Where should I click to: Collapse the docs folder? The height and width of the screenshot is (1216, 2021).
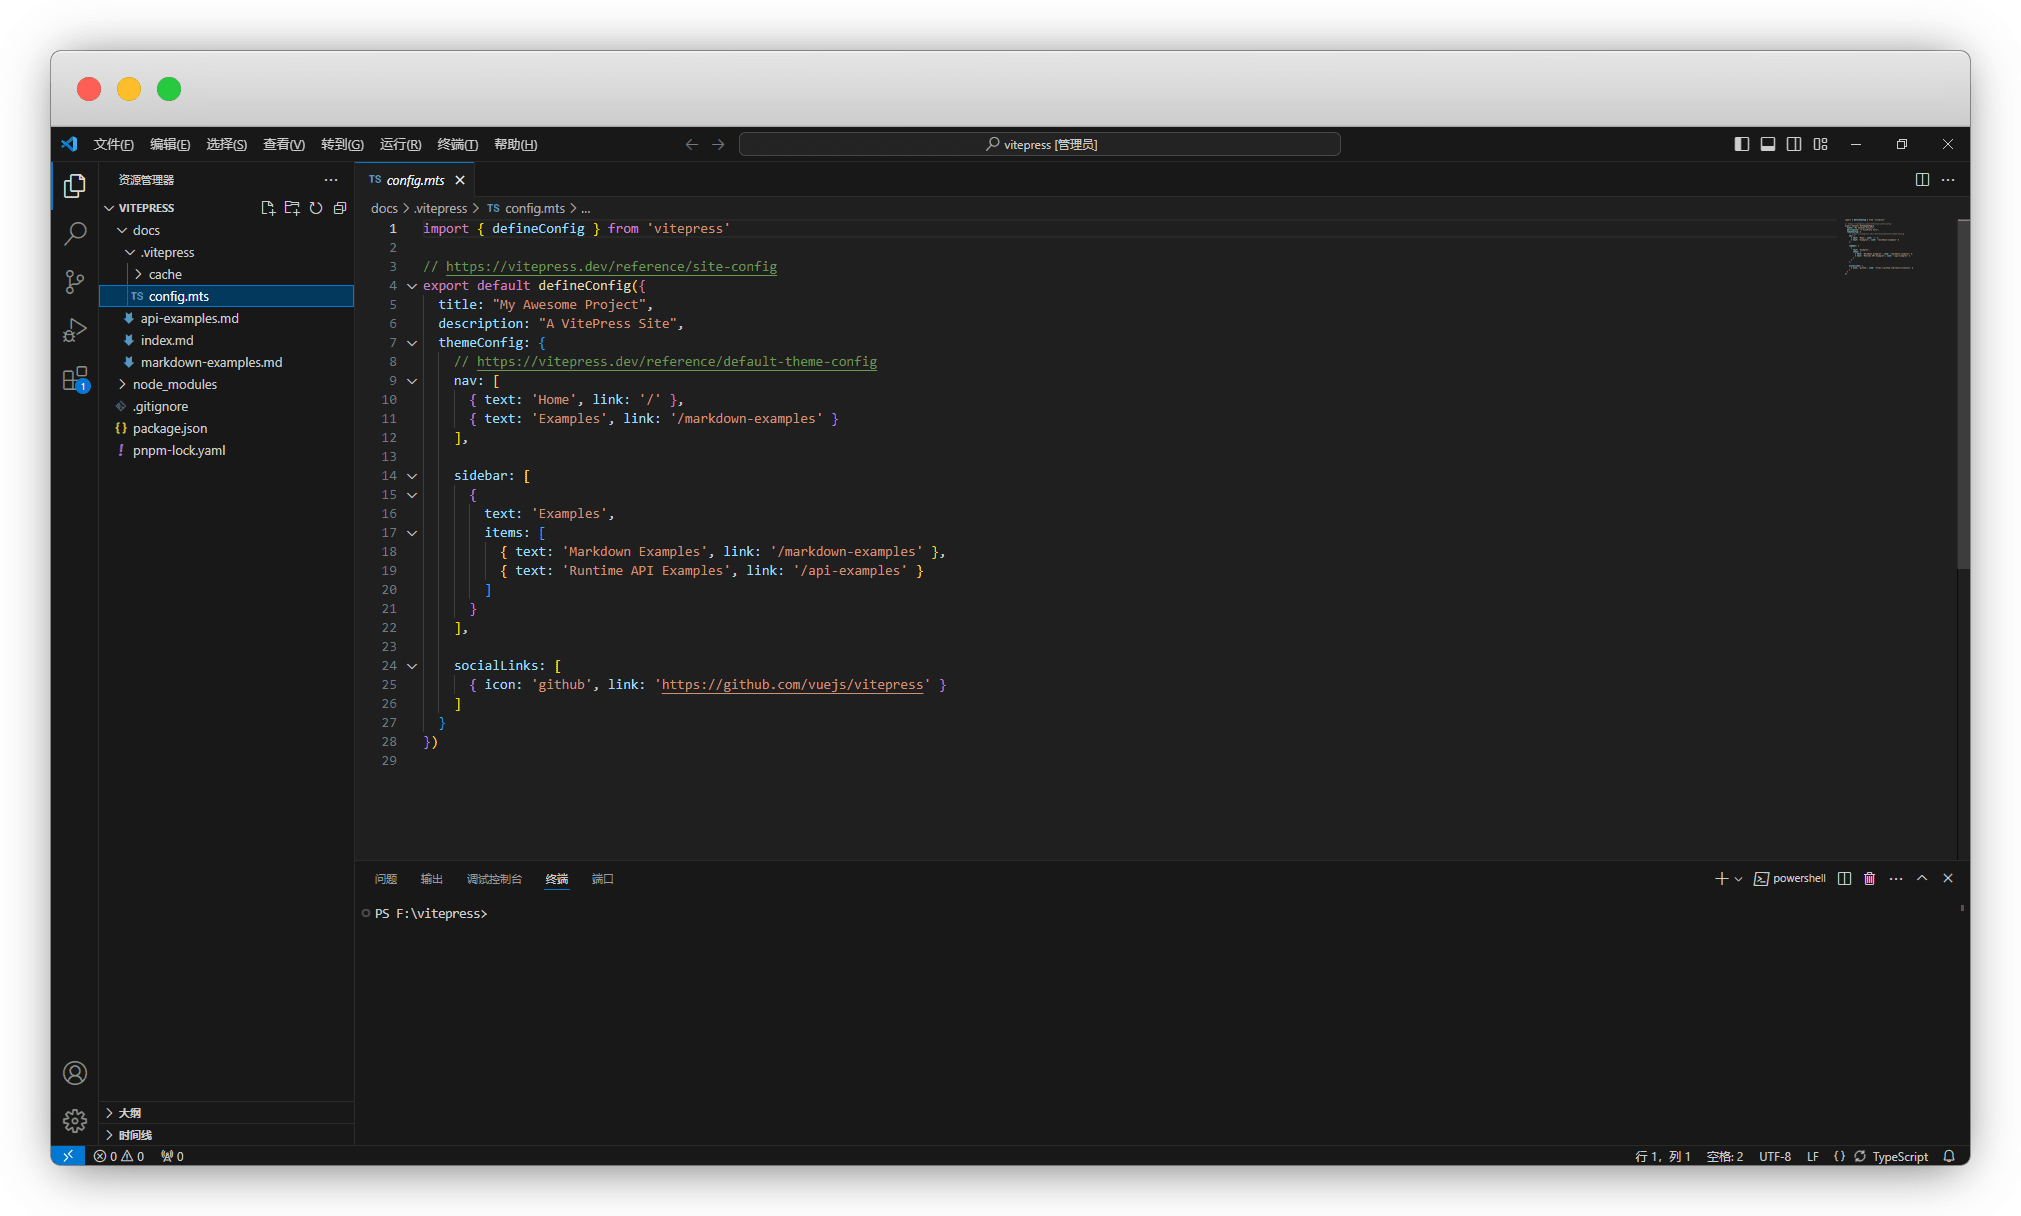coord(146,230)
